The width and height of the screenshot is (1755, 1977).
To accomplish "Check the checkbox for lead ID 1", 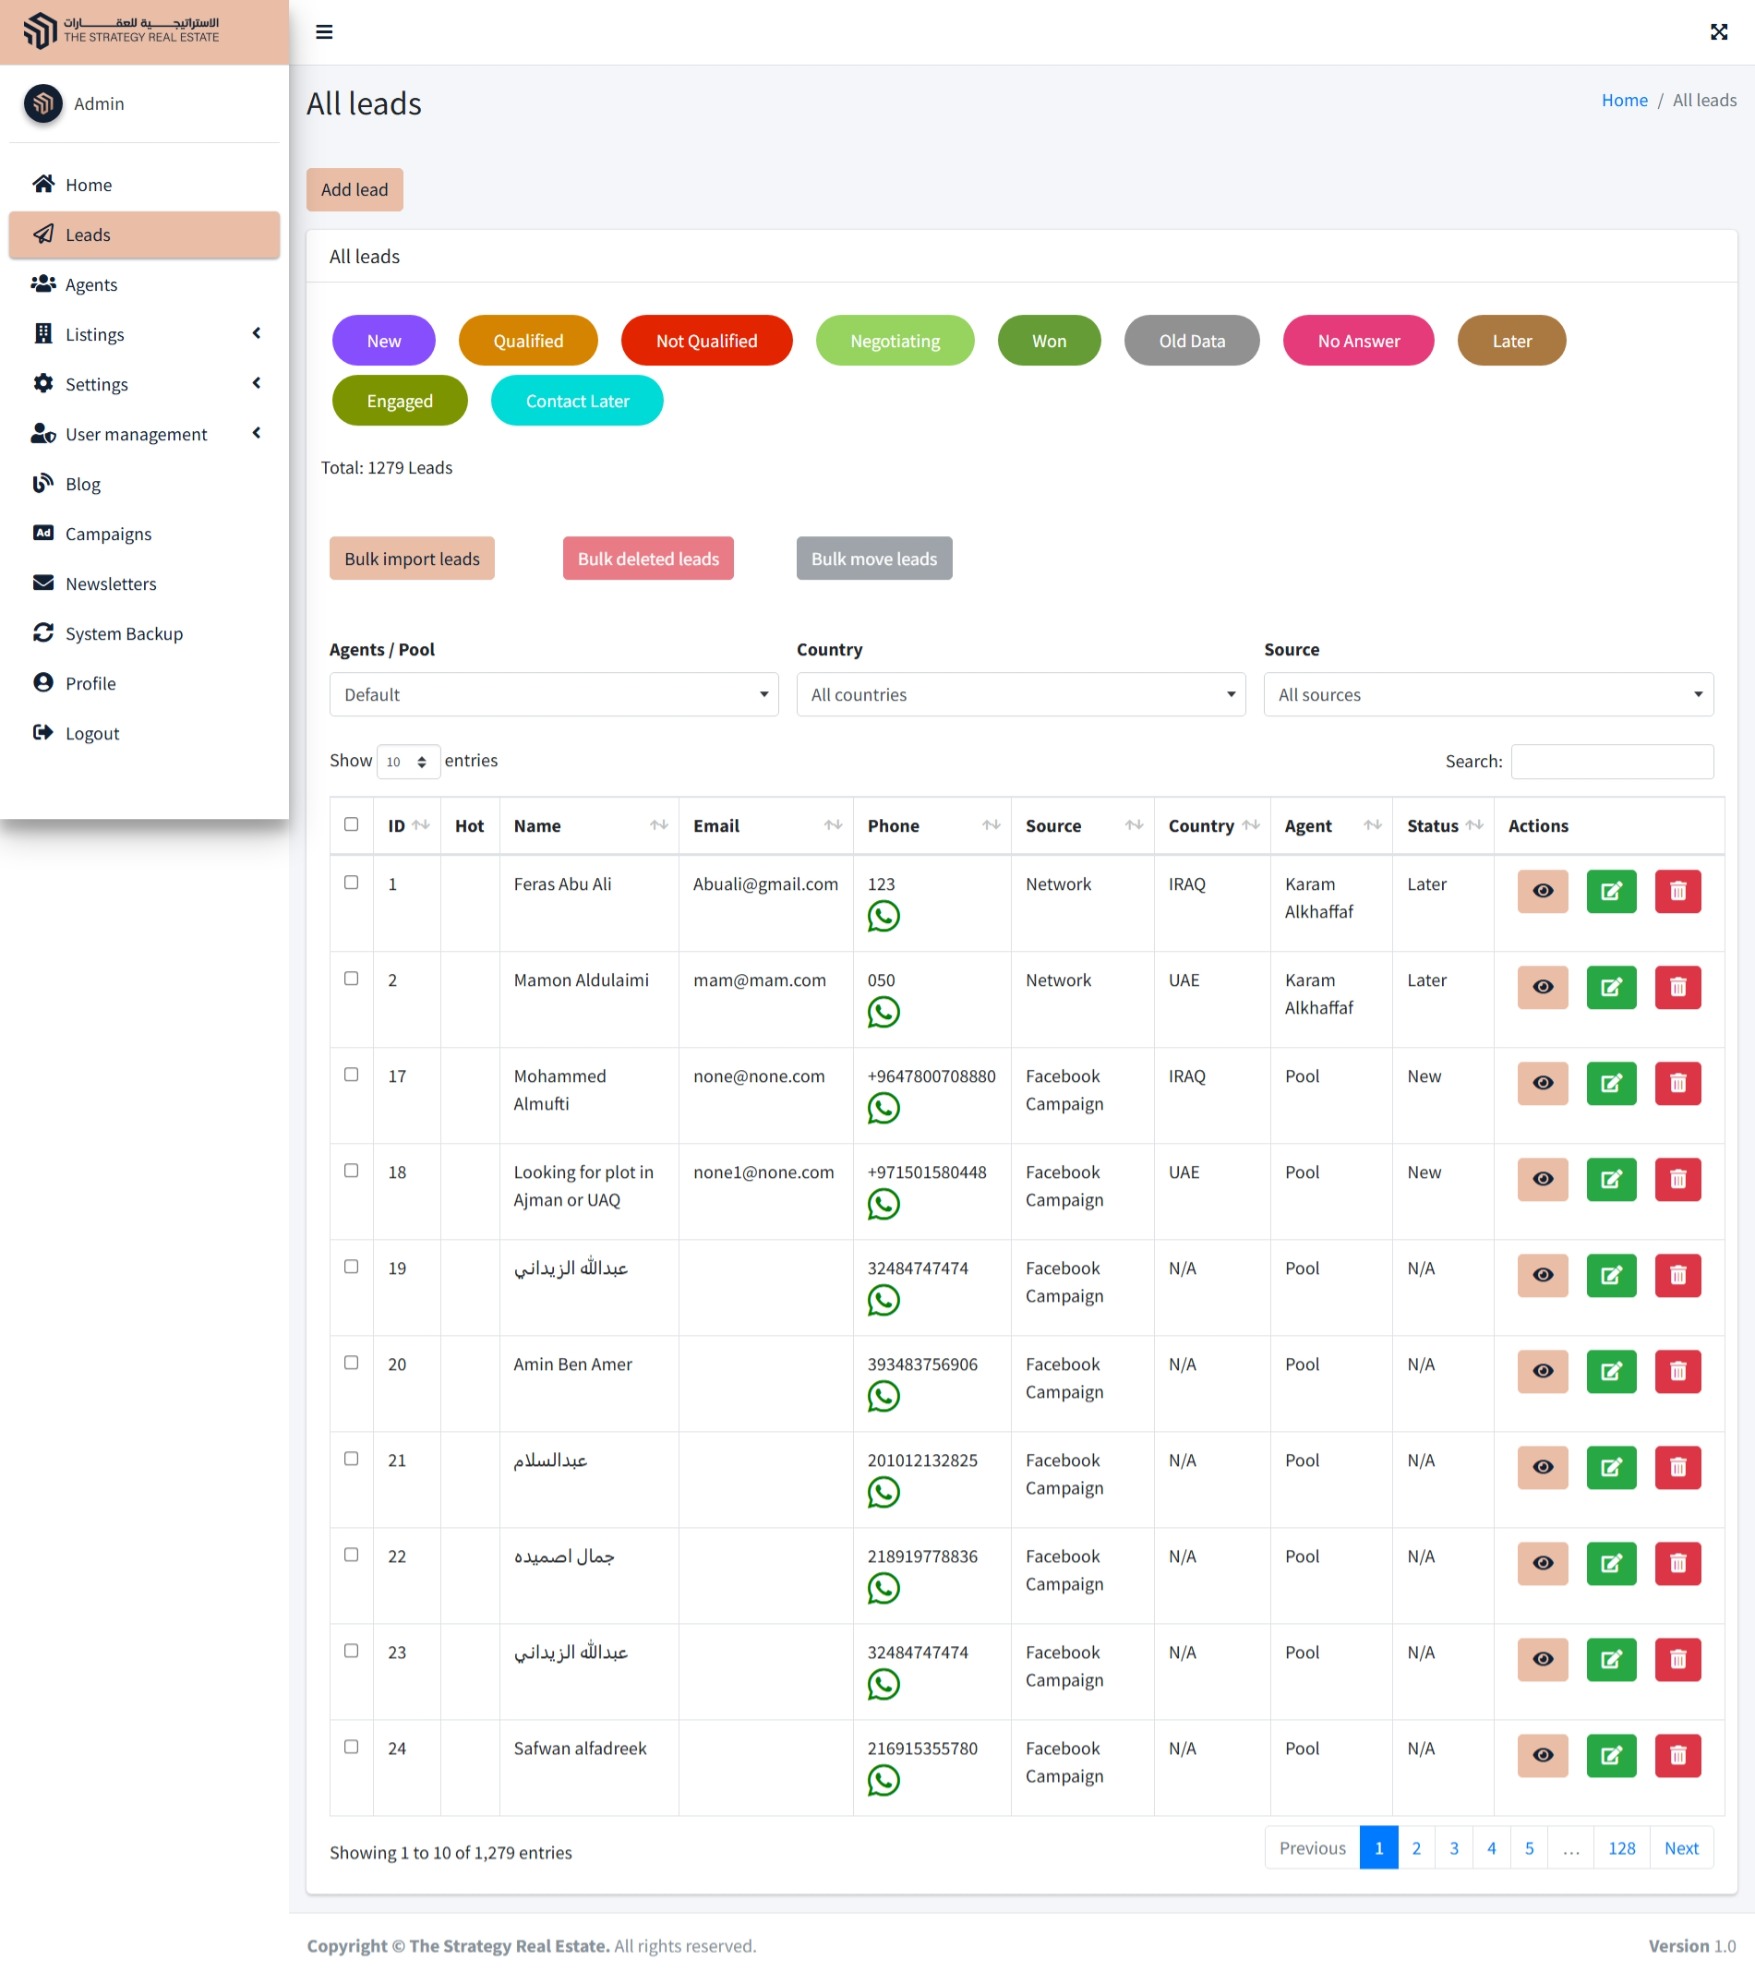I will [x=351, y=883].
